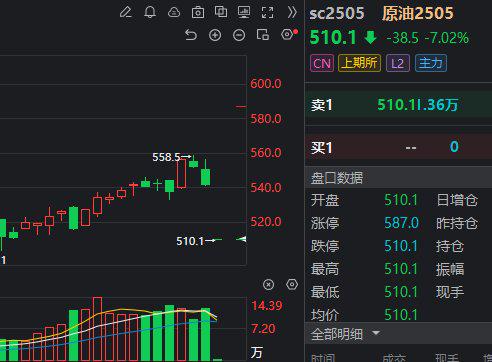Open volume indicator settings hexagon
Screen dimensions: 492x362
click(x=292, y=284)
